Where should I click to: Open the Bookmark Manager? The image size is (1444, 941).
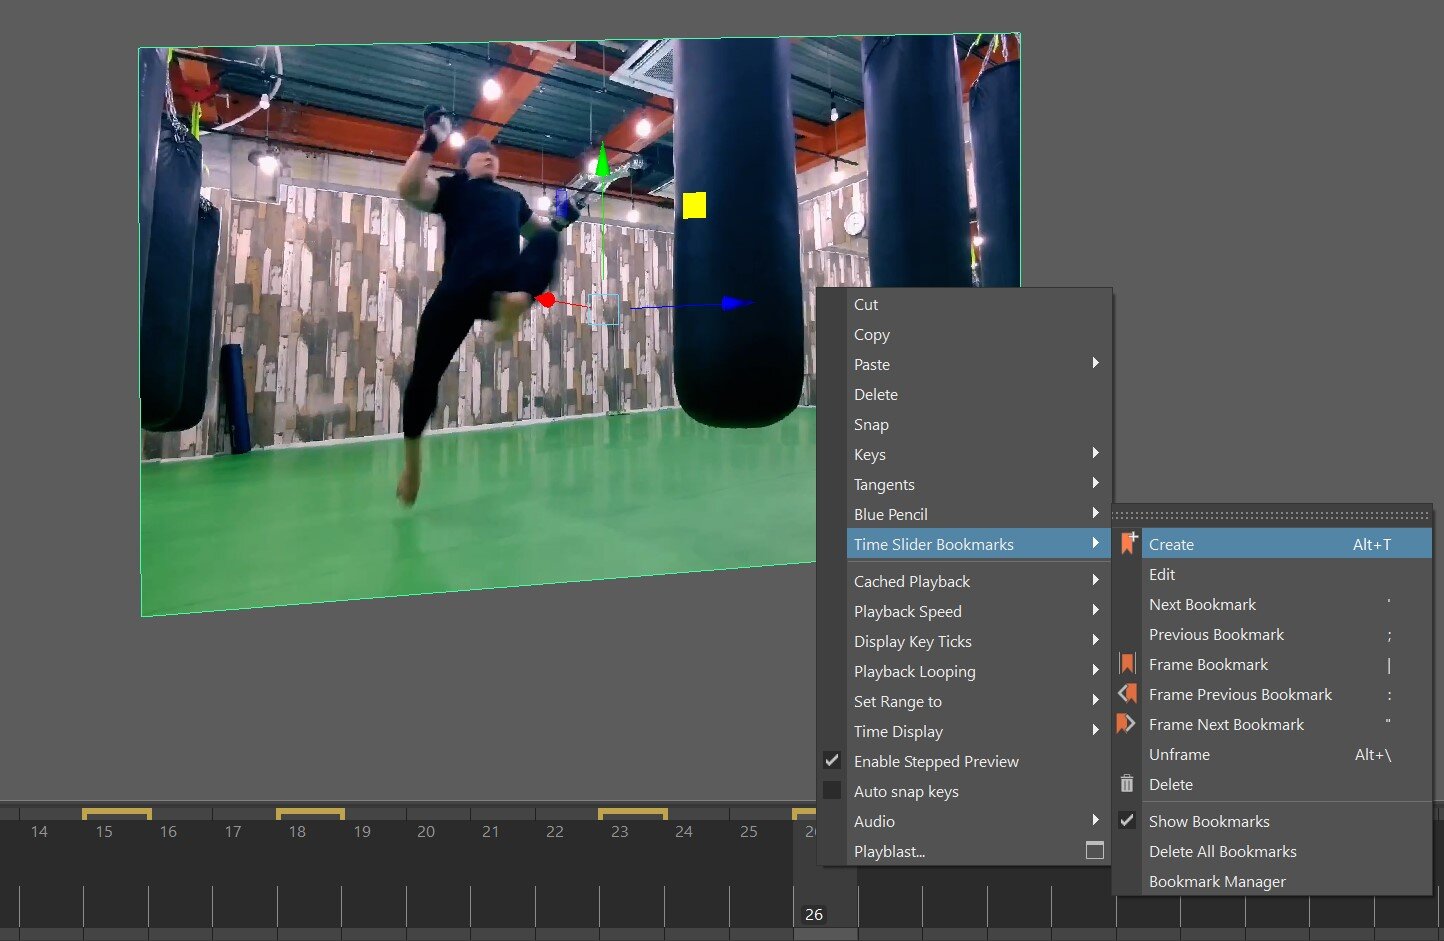coord(1217,881)
